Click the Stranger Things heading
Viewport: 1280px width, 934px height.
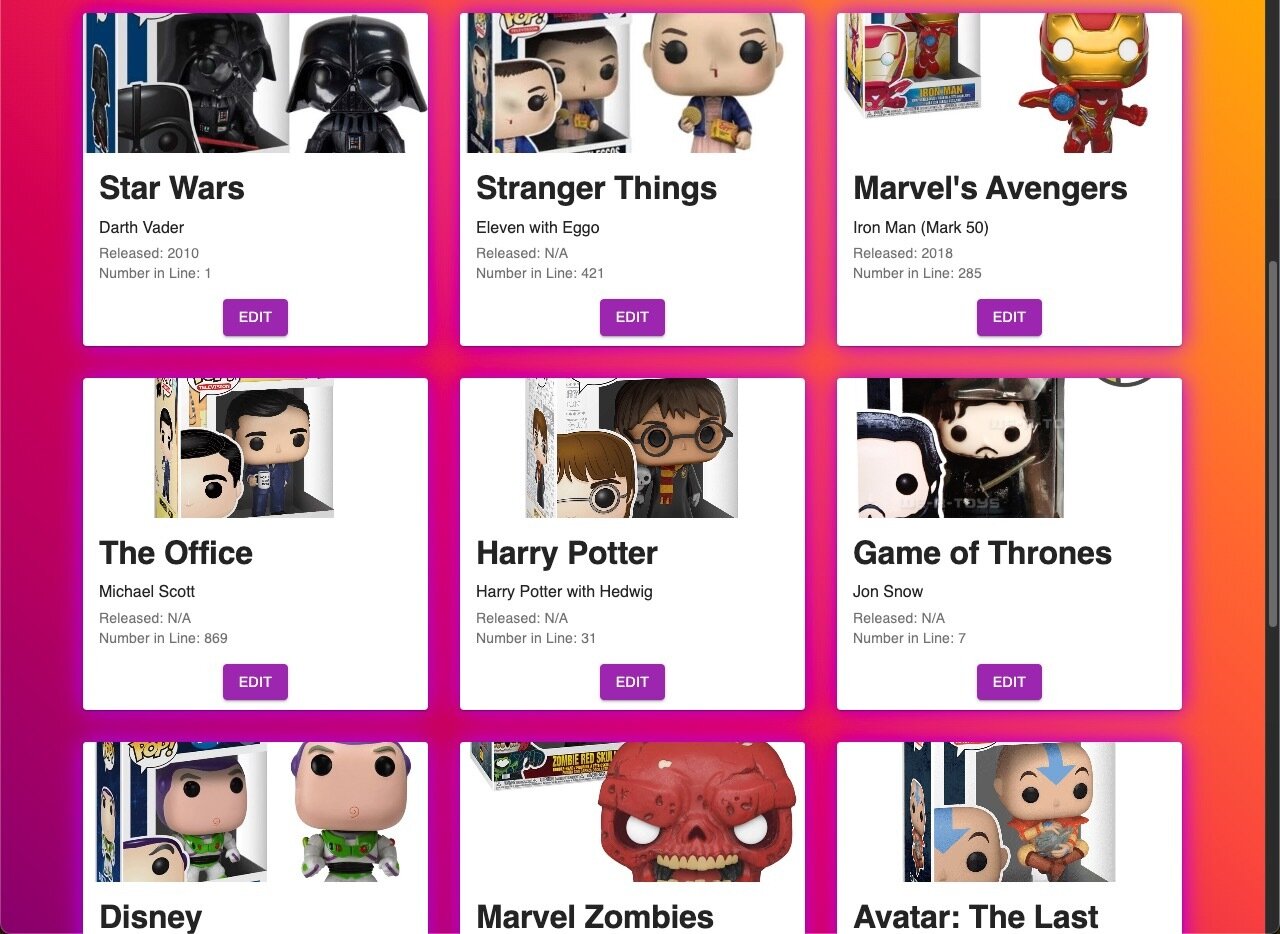click(x=596, y=188)
